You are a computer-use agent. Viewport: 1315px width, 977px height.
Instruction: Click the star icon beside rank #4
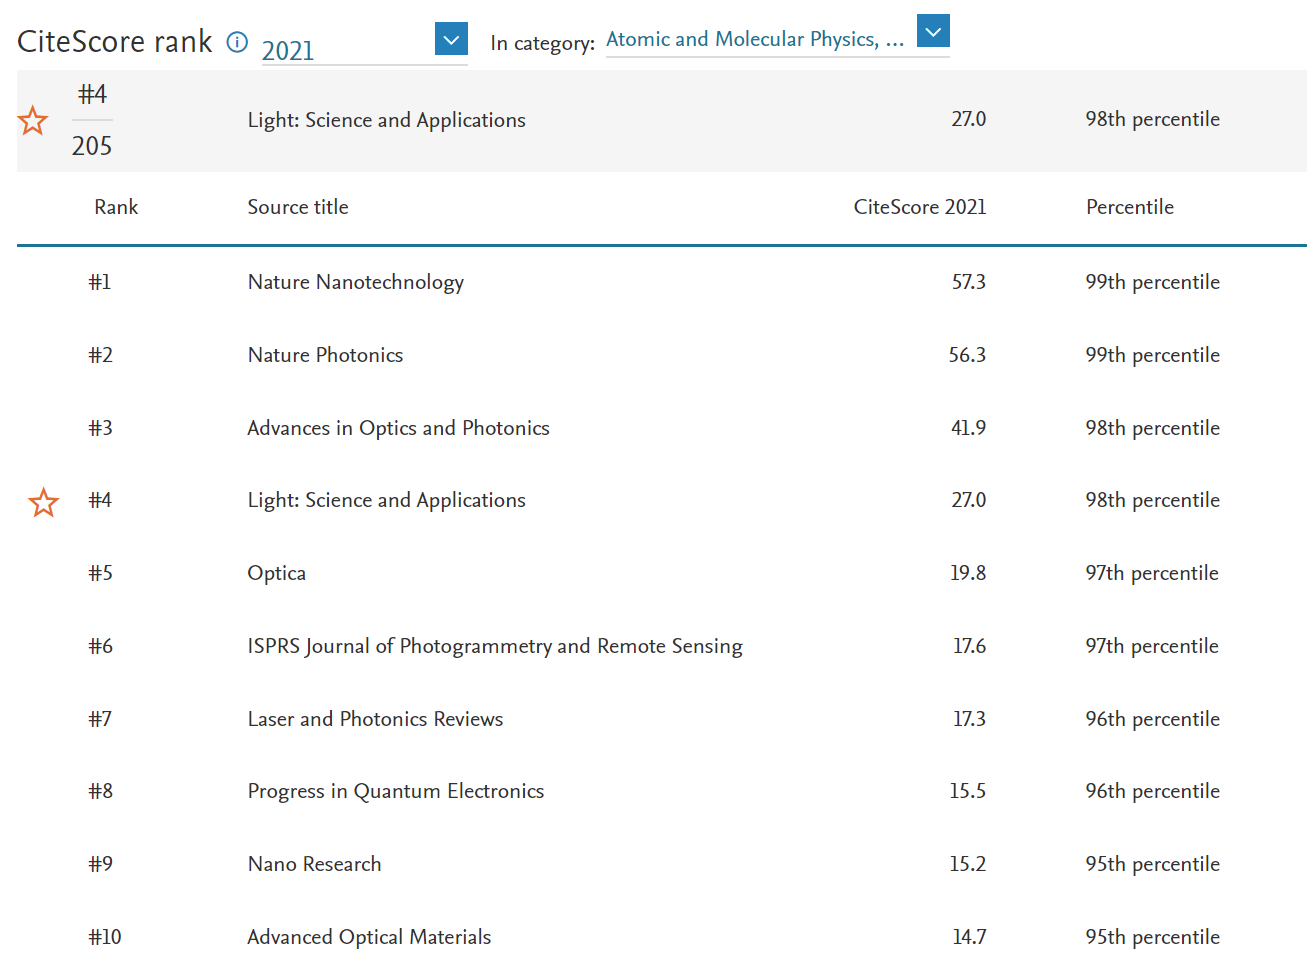click(x=44, y=502)
